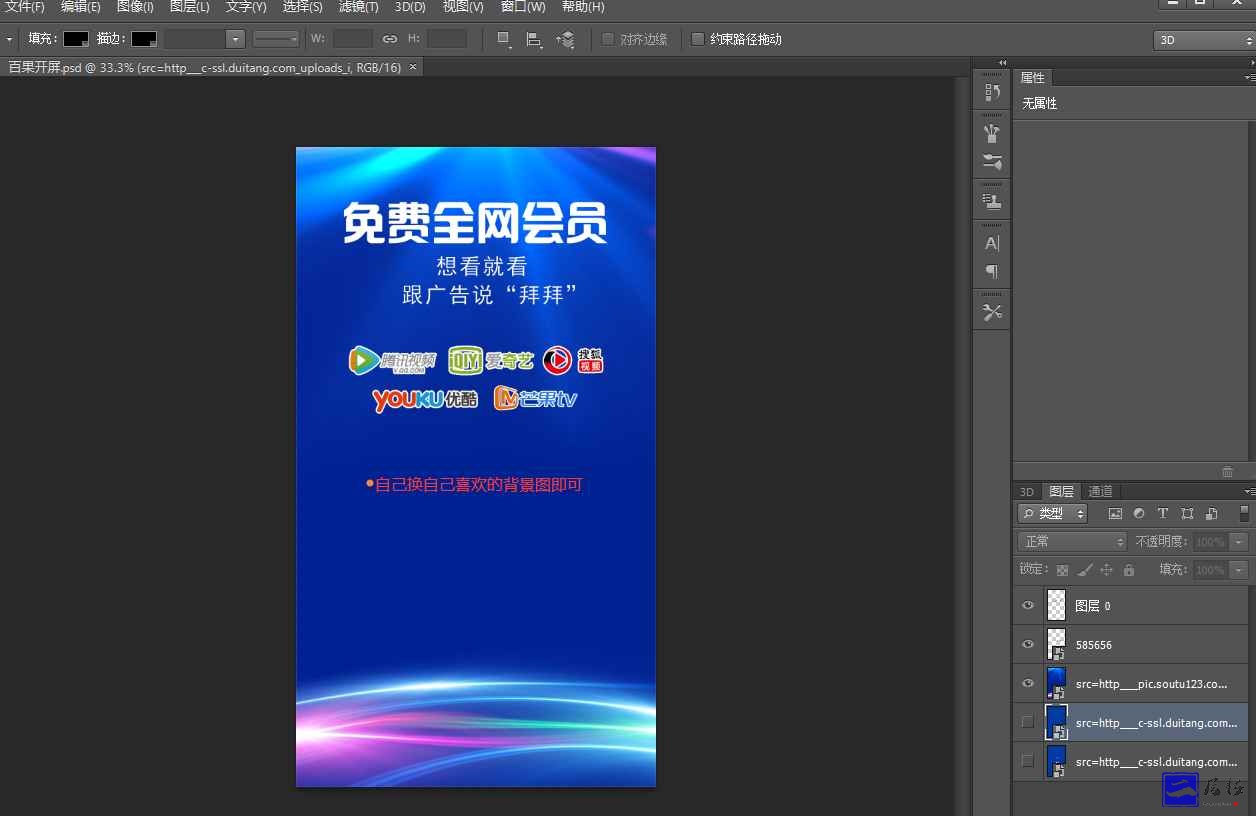Image resolution: width=1256 pixels, height=816 pixels.
Task: Enable 对齐边缘 checkbox
Action: pos(608,39)
